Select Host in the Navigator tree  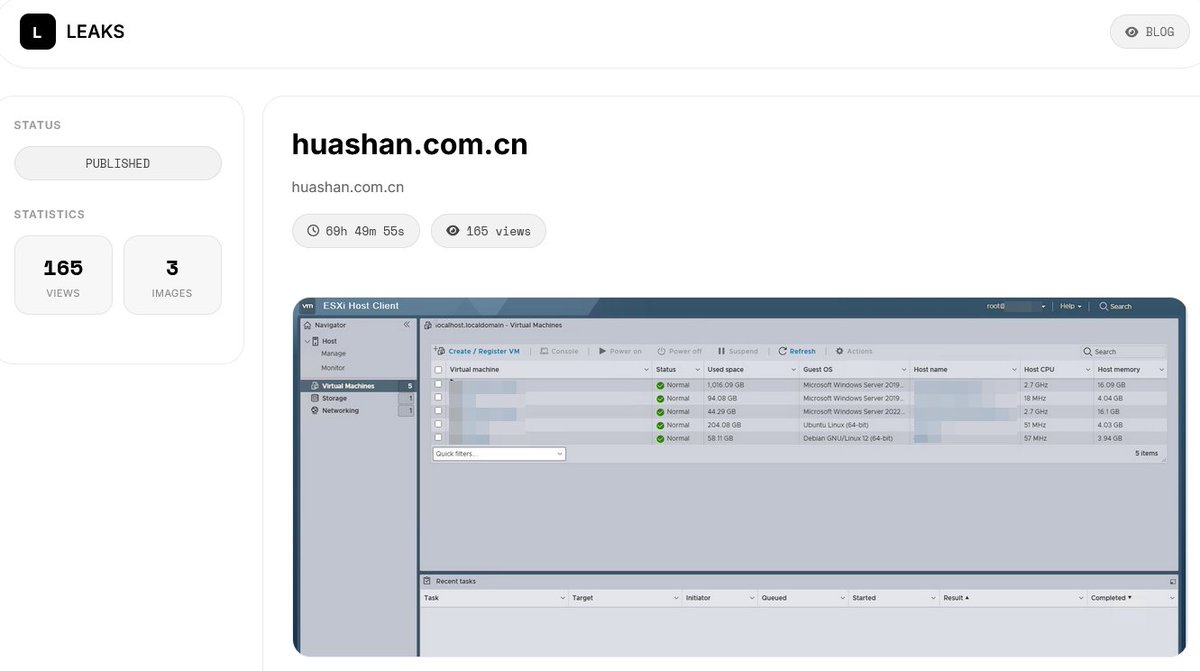coord(329,341)
